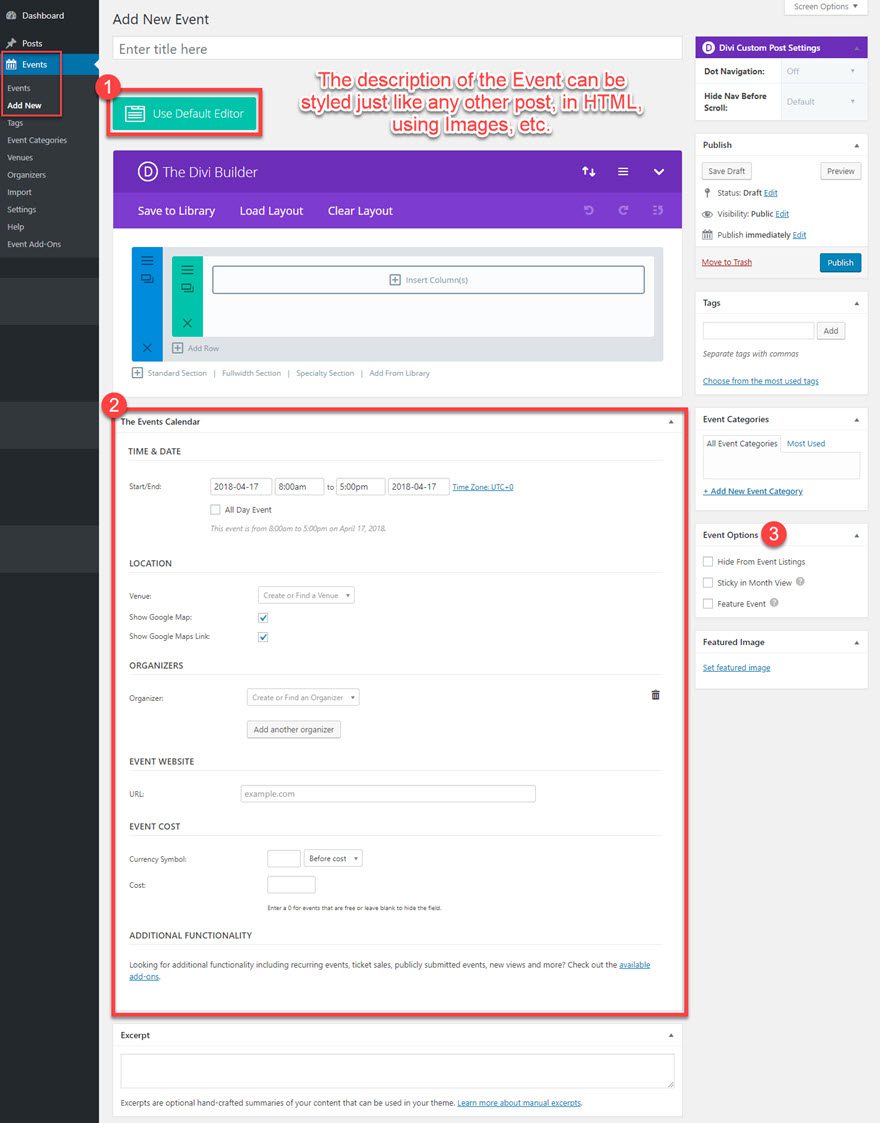
Task: Click the blue section's X delete icon
Action: [147, 348]
